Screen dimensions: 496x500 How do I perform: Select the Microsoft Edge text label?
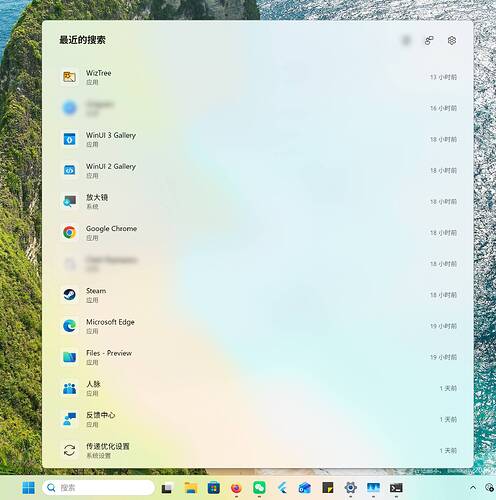[110, 322]
